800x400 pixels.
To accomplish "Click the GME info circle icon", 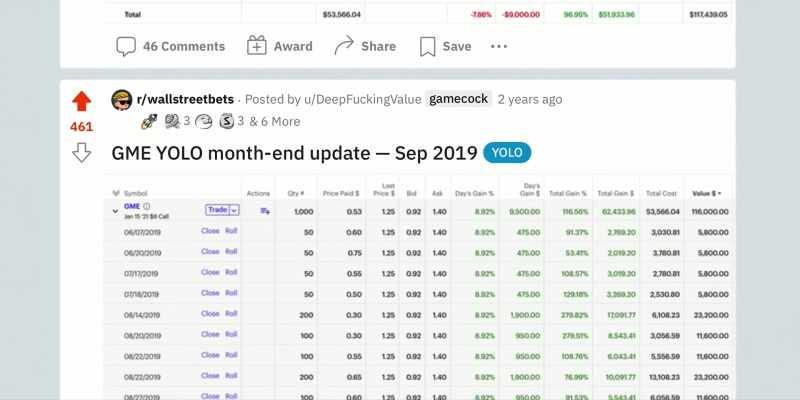I will (x=147, y=206).
